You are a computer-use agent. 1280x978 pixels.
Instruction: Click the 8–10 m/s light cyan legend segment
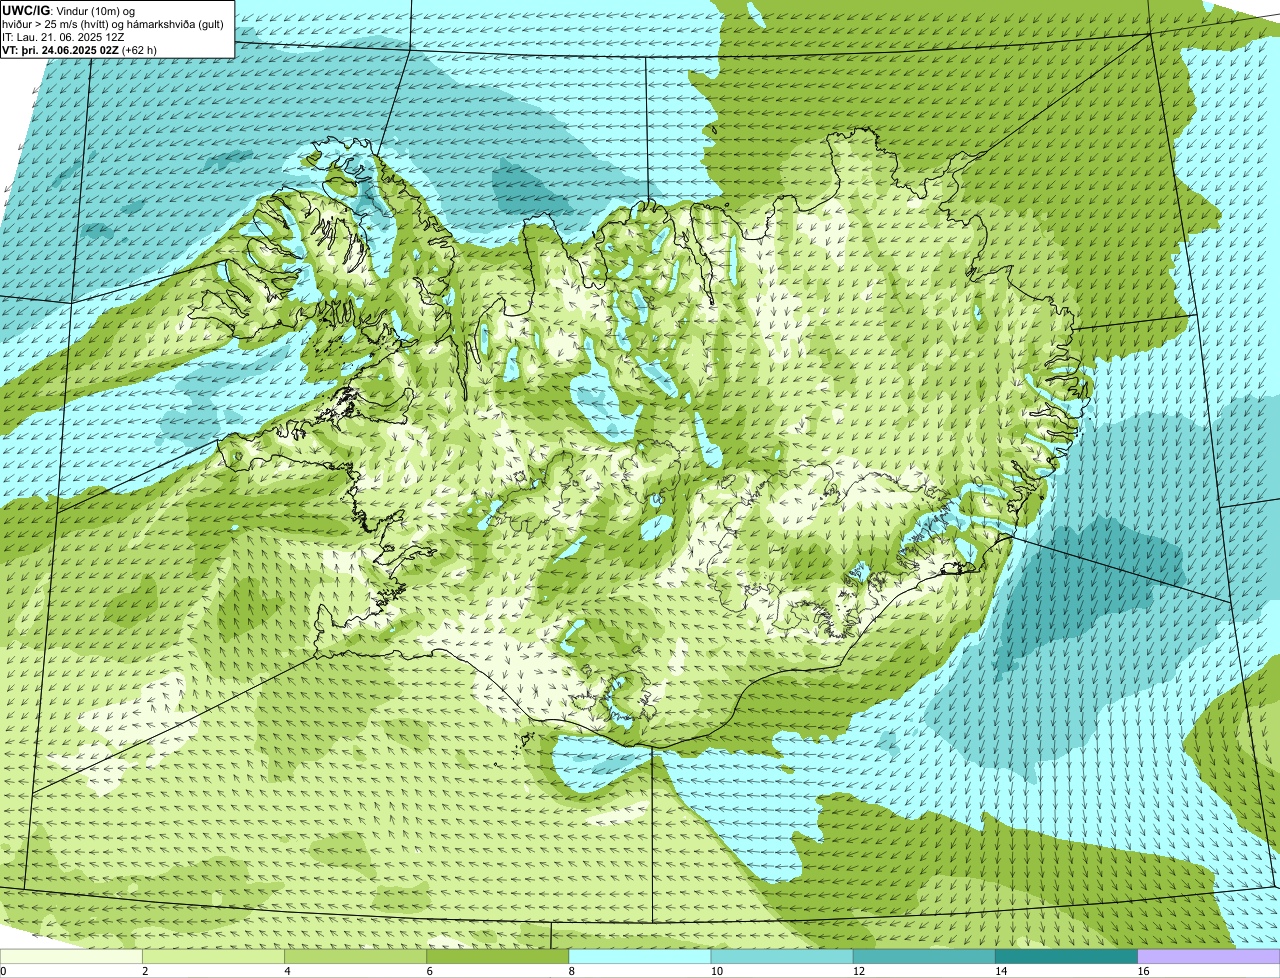(x=640, y=956)
